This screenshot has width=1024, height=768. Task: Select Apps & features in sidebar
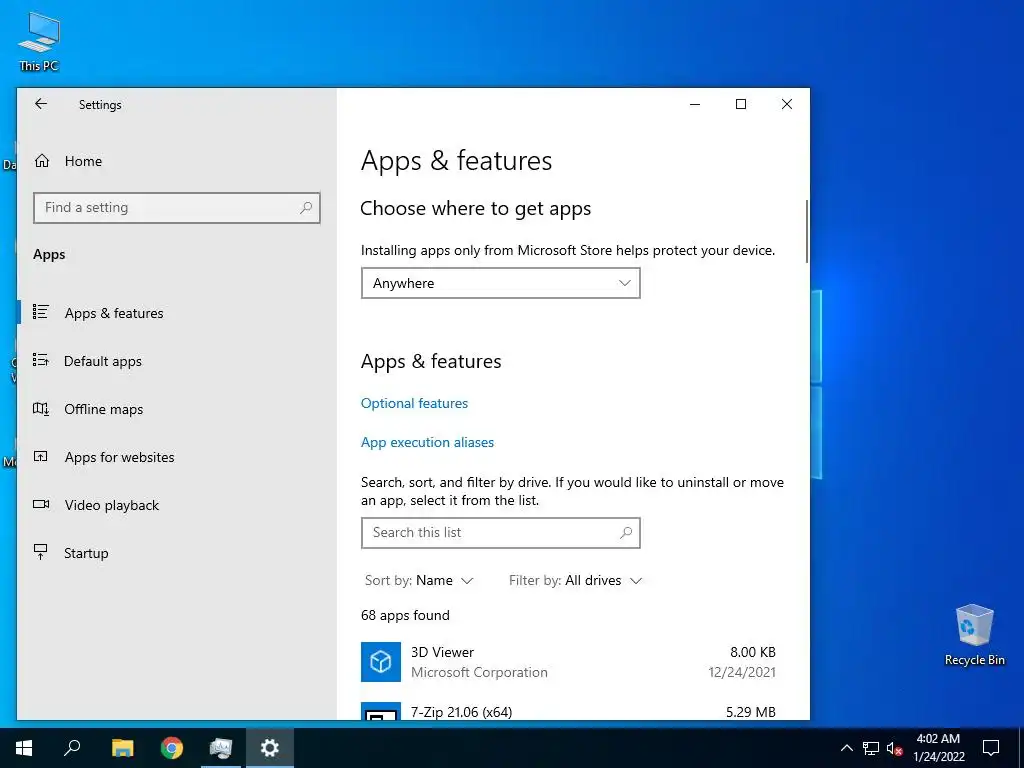pyautogui.click(x=114, y=313)
